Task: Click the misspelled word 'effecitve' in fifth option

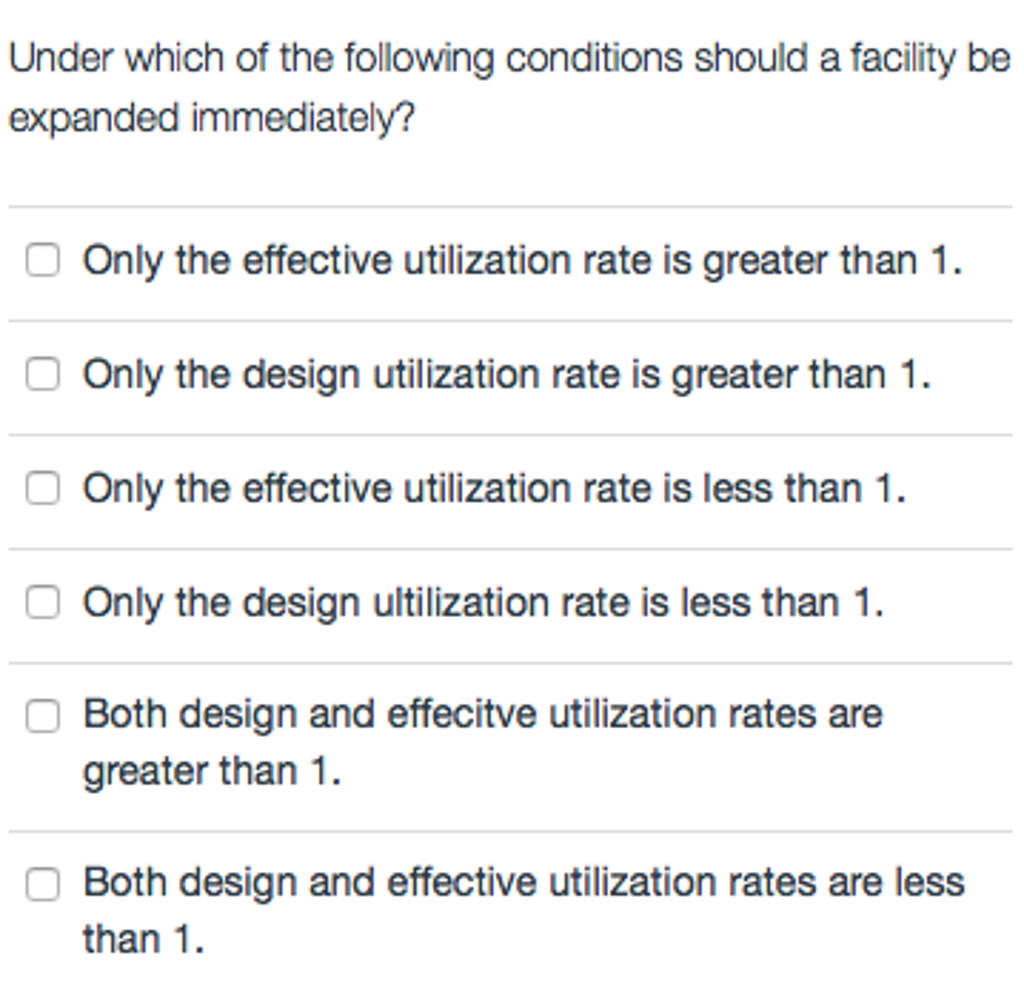Action: tap(463, 715)
